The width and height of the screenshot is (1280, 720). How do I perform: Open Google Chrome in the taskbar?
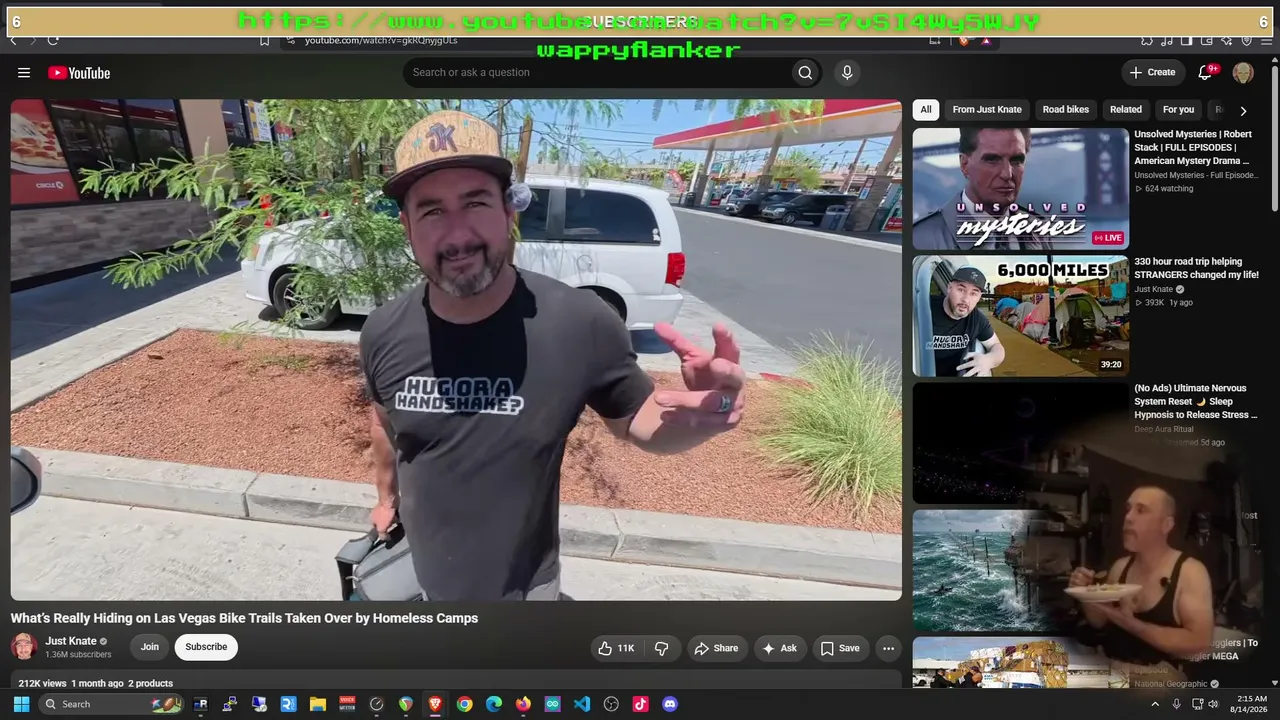point(464,704)
